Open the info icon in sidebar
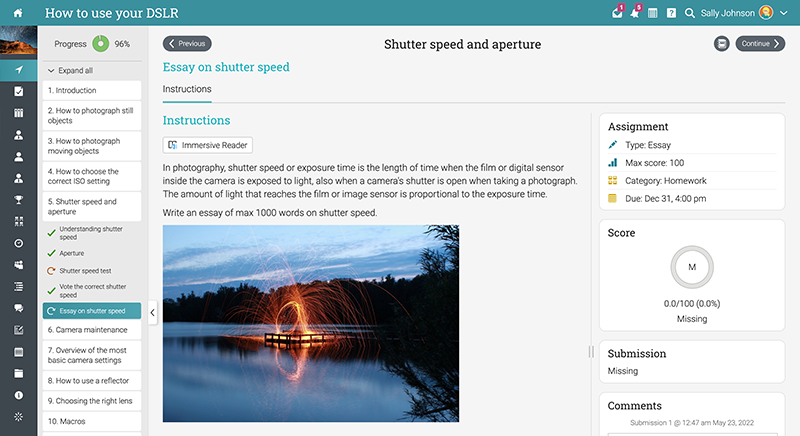 pos(18,395)
